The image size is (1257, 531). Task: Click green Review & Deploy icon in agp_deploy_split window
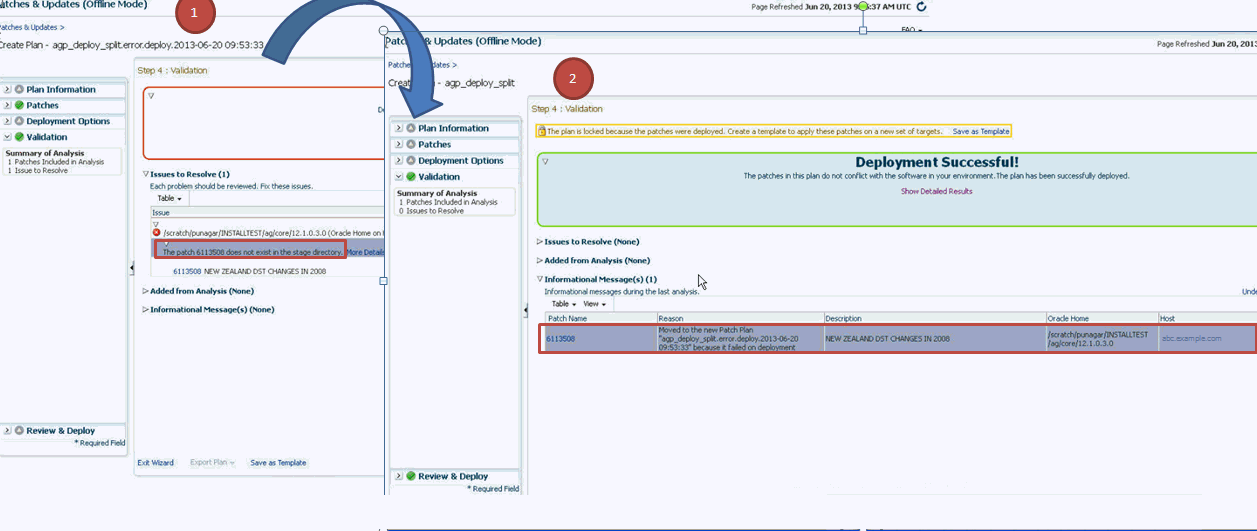411,476
